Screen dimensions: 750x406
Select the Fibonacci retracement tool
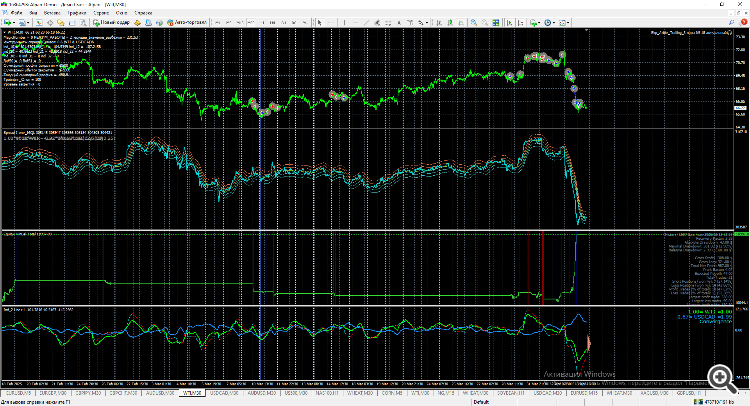(x=387, y=22)
